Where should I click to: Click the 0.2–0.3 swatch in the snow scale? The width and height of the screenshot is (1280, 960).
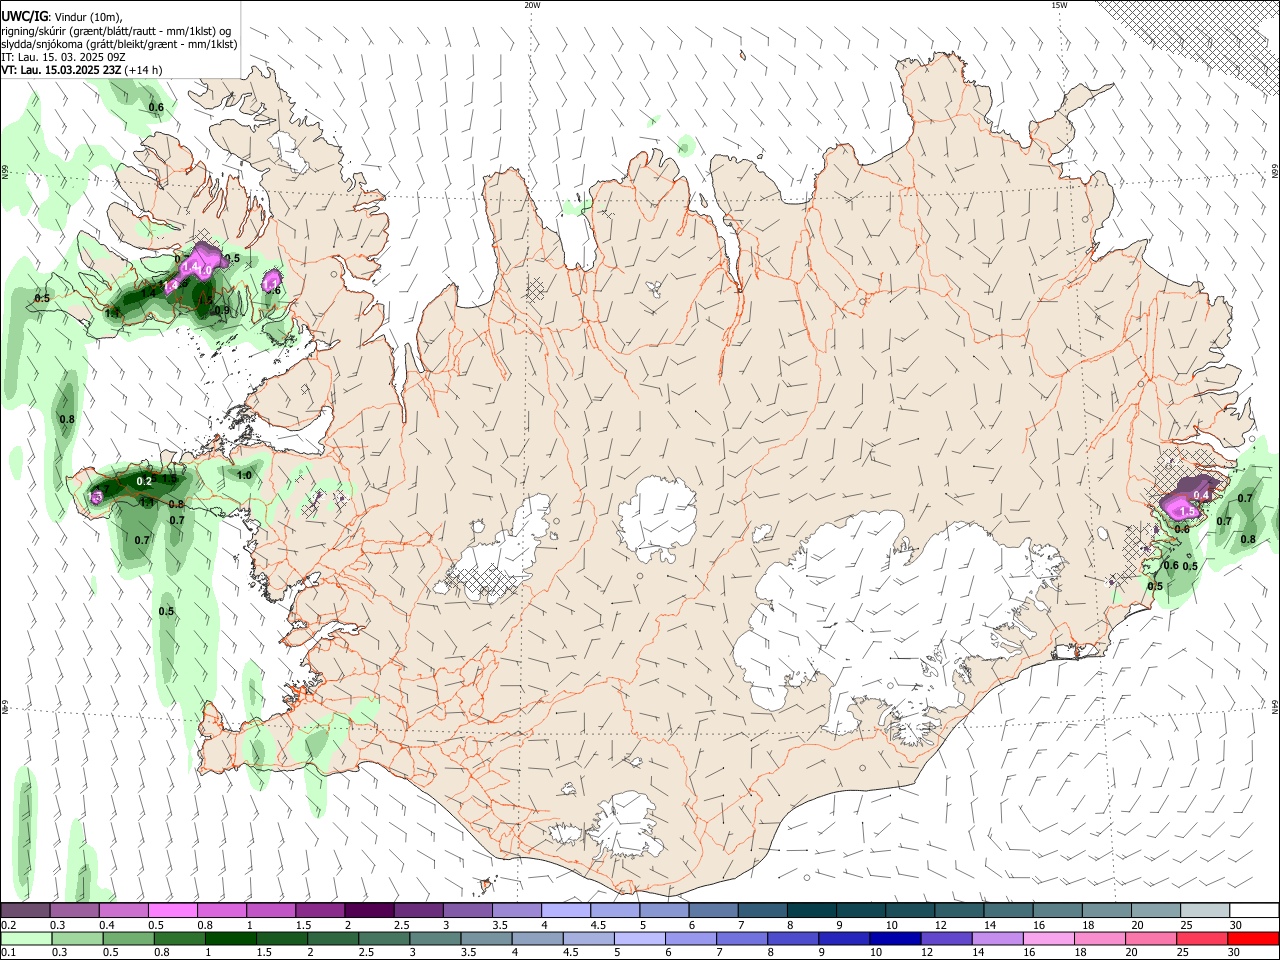pos(25,910)
